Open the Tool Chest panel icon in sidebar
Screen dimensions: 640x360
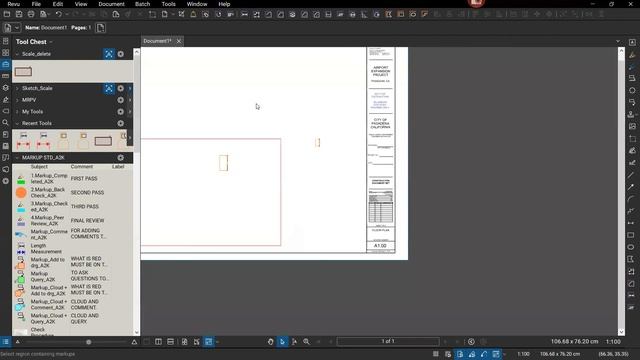pyautogui.click(x=6, y=64)
